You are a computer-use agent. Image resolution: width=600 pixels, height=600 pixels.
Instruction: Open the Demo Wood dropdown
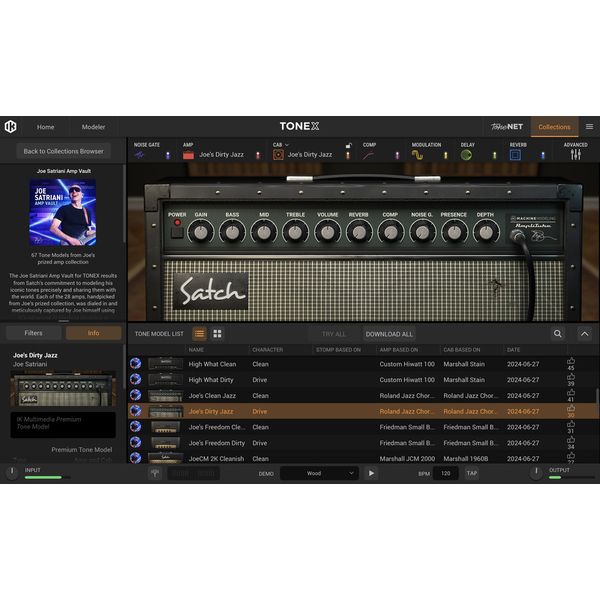(x=320, y=473)
